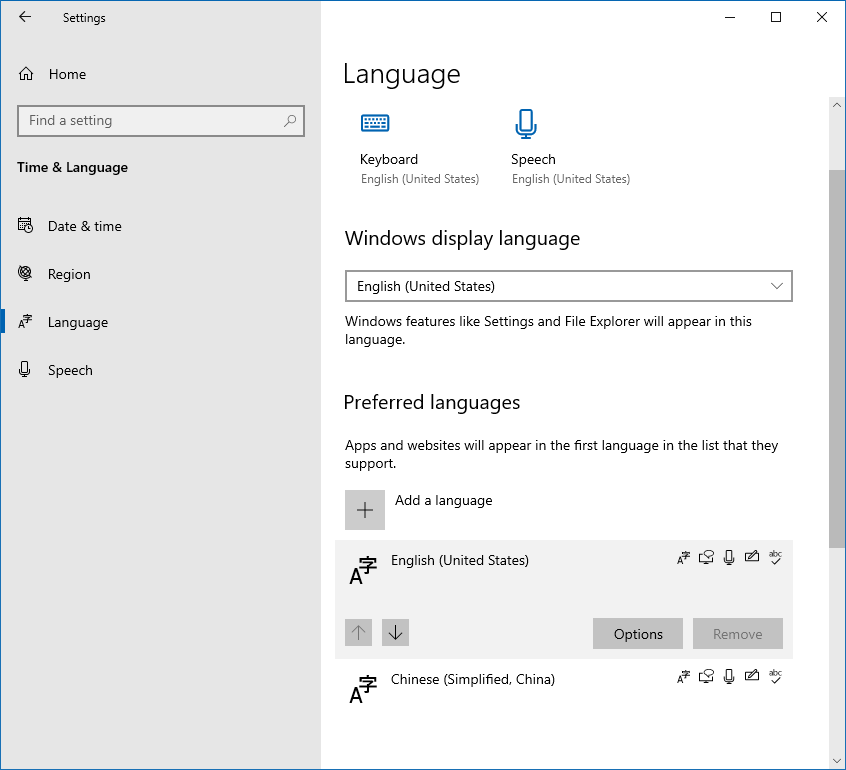846x770 pixels.
Task: Open Options for English (United States)
Action: click(638, 634)
